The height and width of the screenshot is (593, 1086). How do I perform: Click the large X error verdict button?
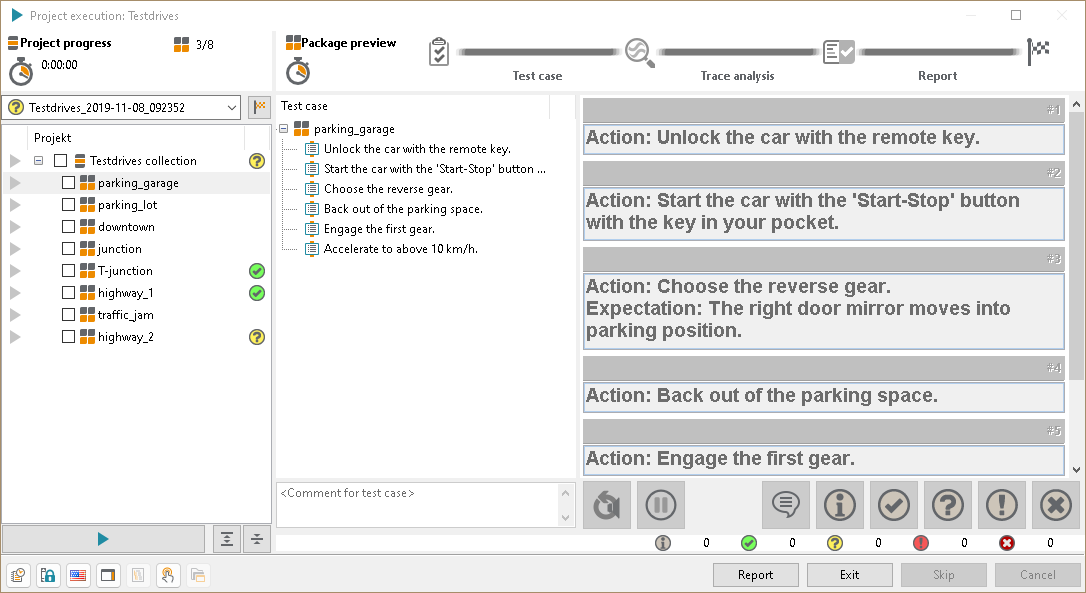point(1056,505)
